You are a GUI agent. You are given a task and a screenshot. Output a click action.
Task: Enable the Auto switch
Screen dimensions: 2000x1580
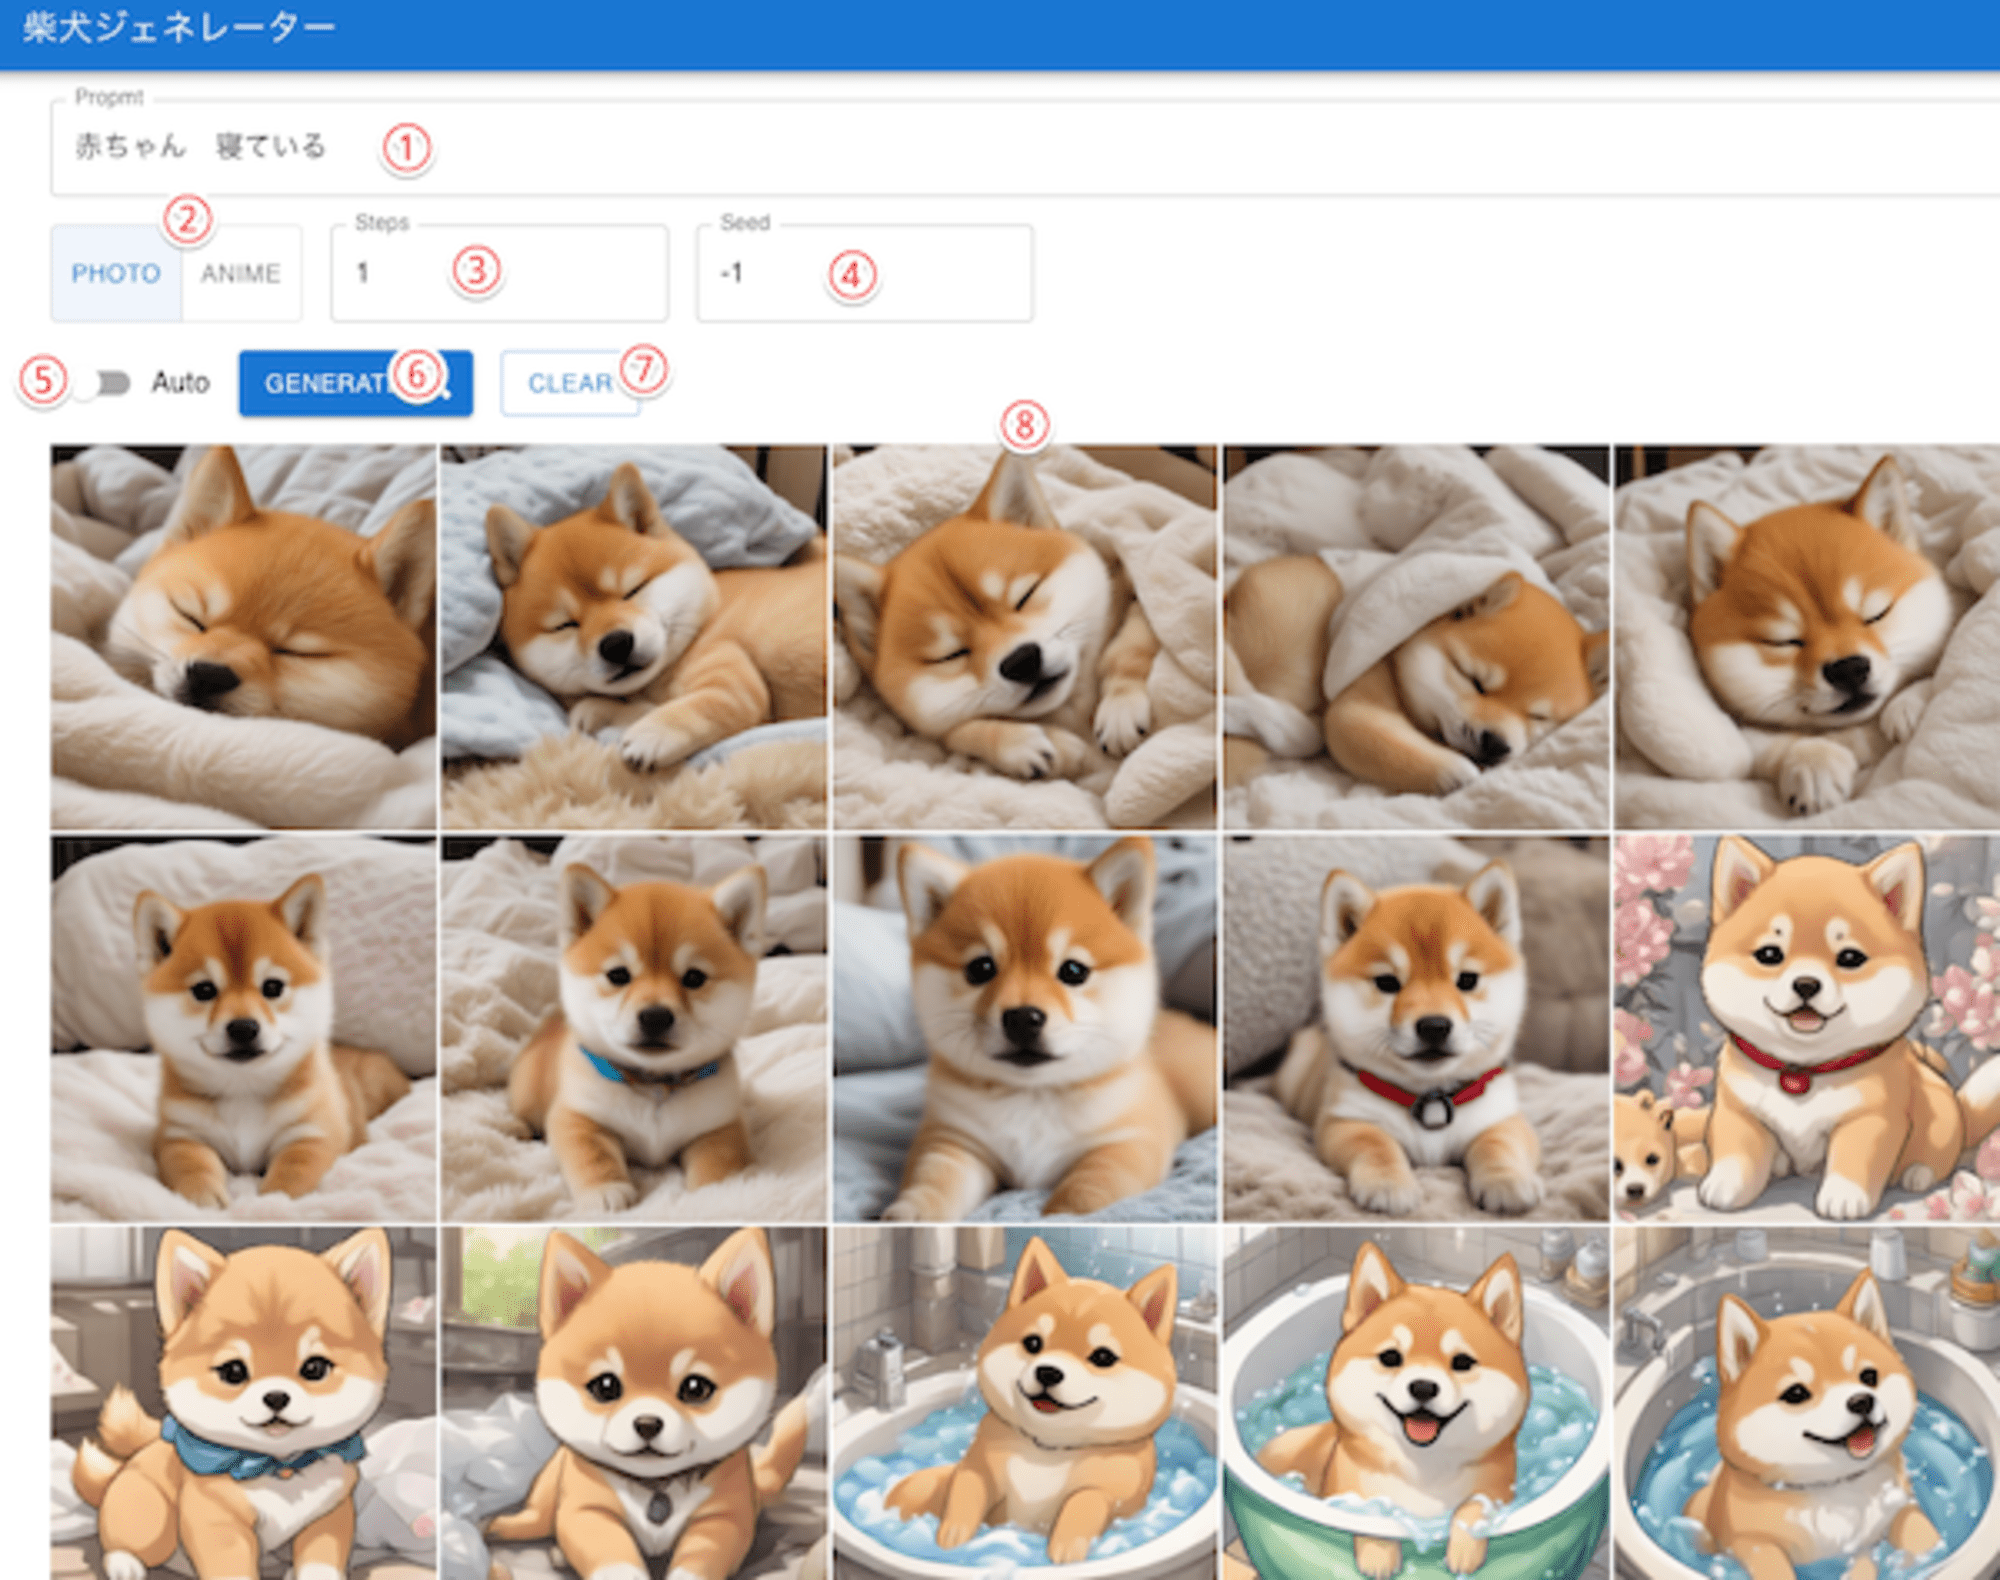click(x=106, y=383)
